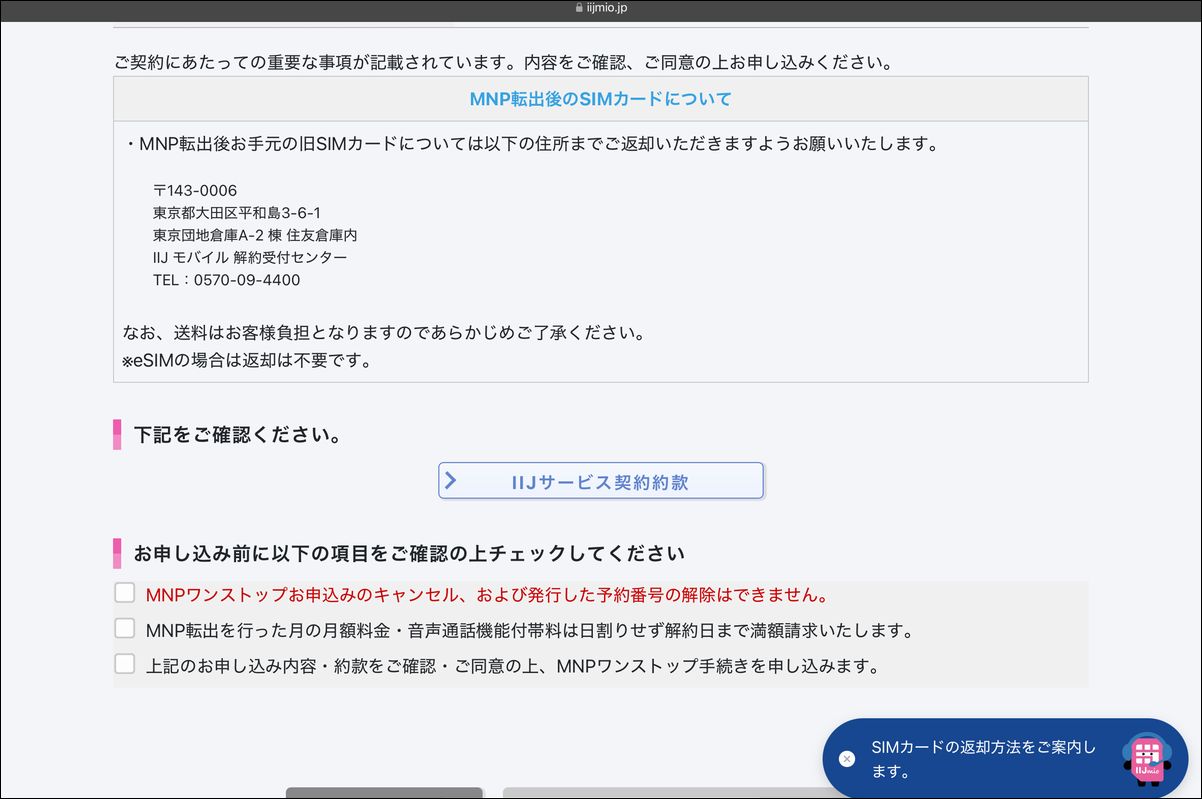
Task: Open the IIJmio chatbot mascot icon
Action: (x=1146, y=759)
